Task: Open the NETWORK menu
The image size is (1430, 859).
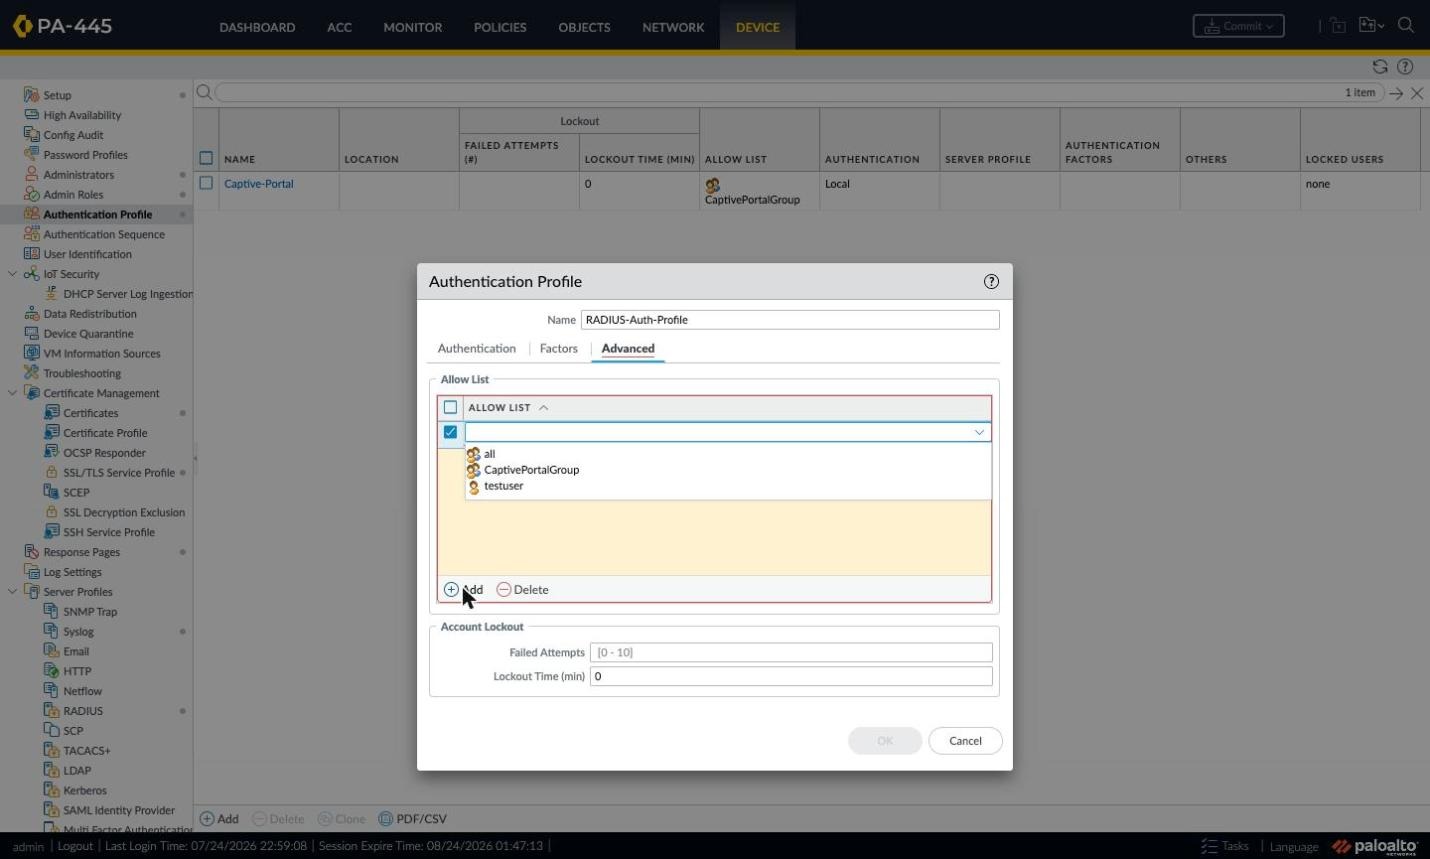Action: [x=673, y=27]
